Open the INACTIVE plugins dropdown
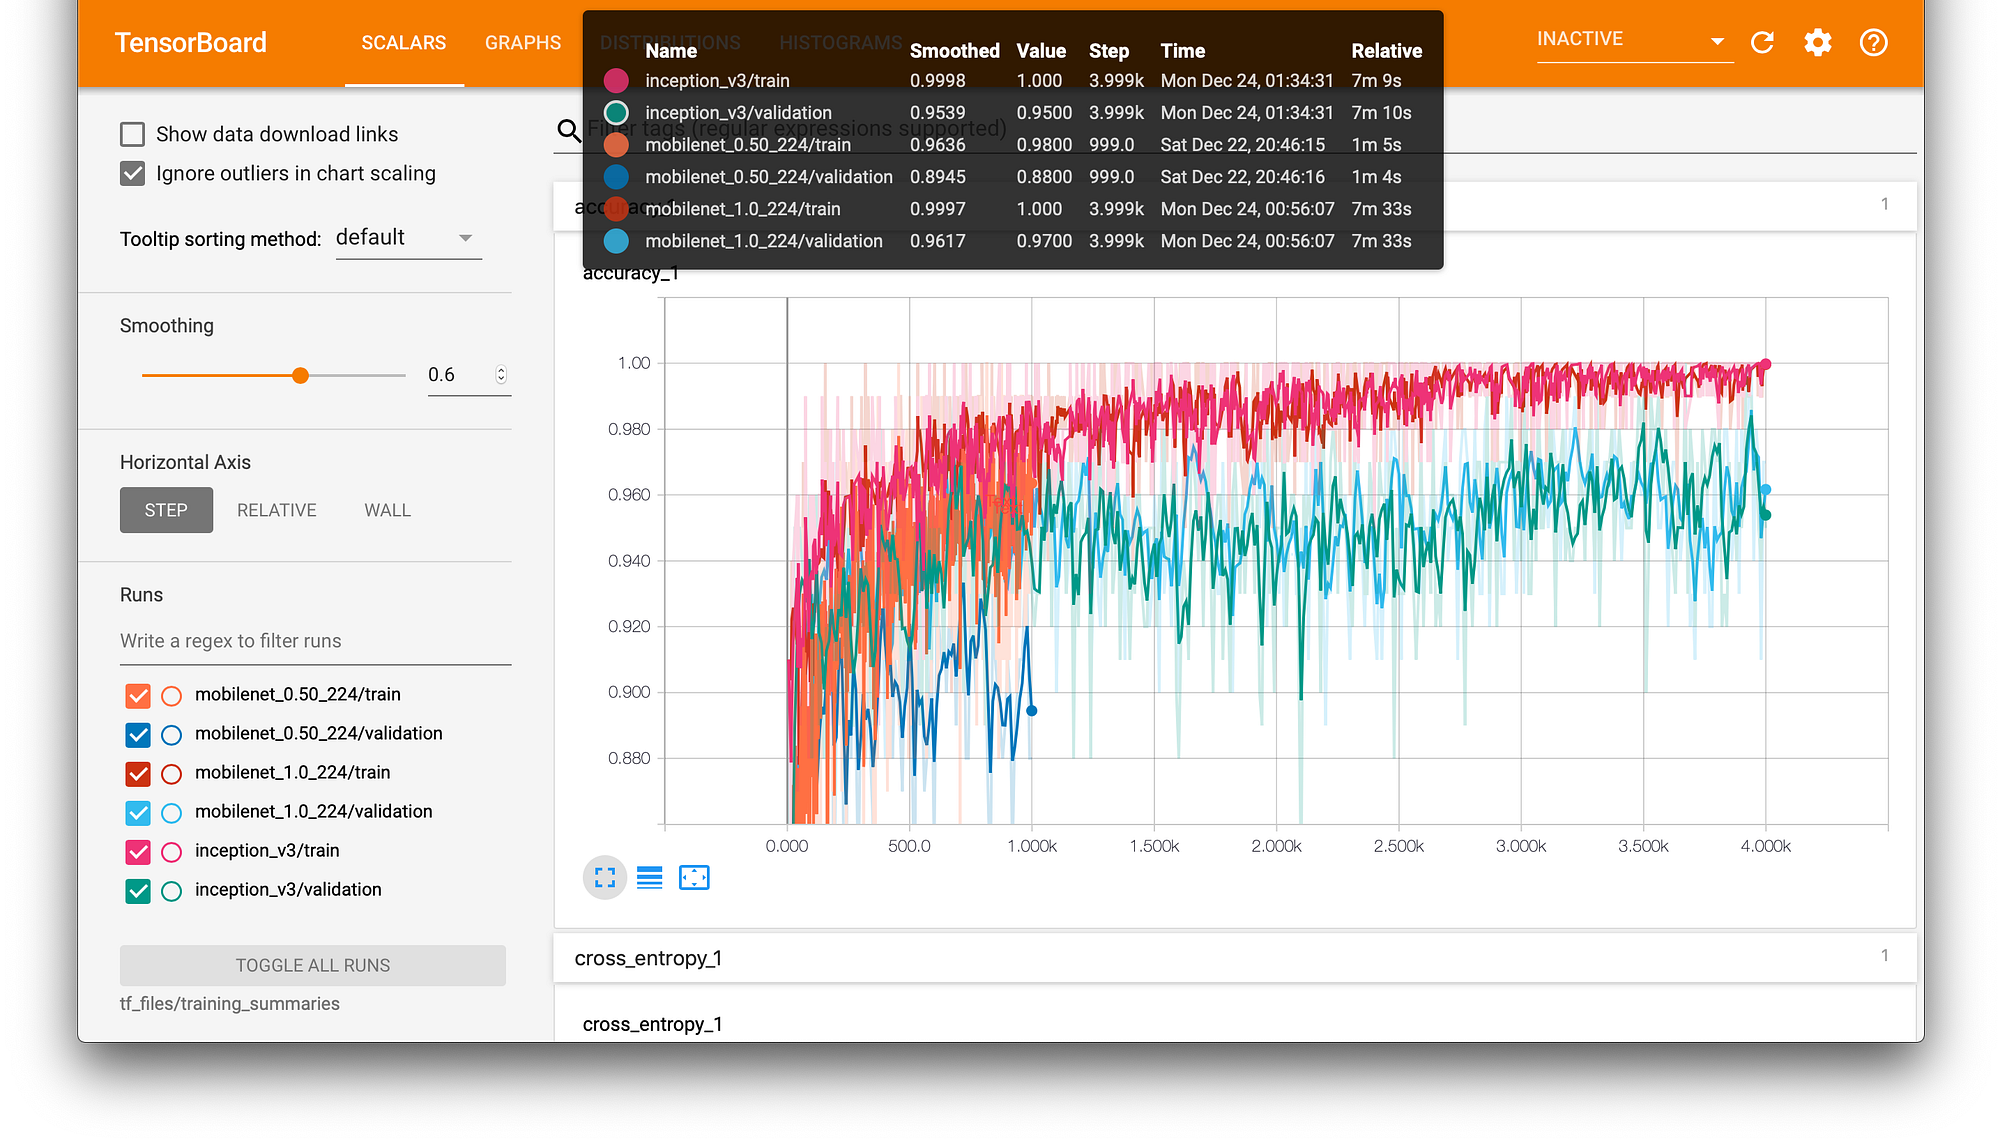Viewport: 2000px width, 1145px height. tap(1632, 40)
